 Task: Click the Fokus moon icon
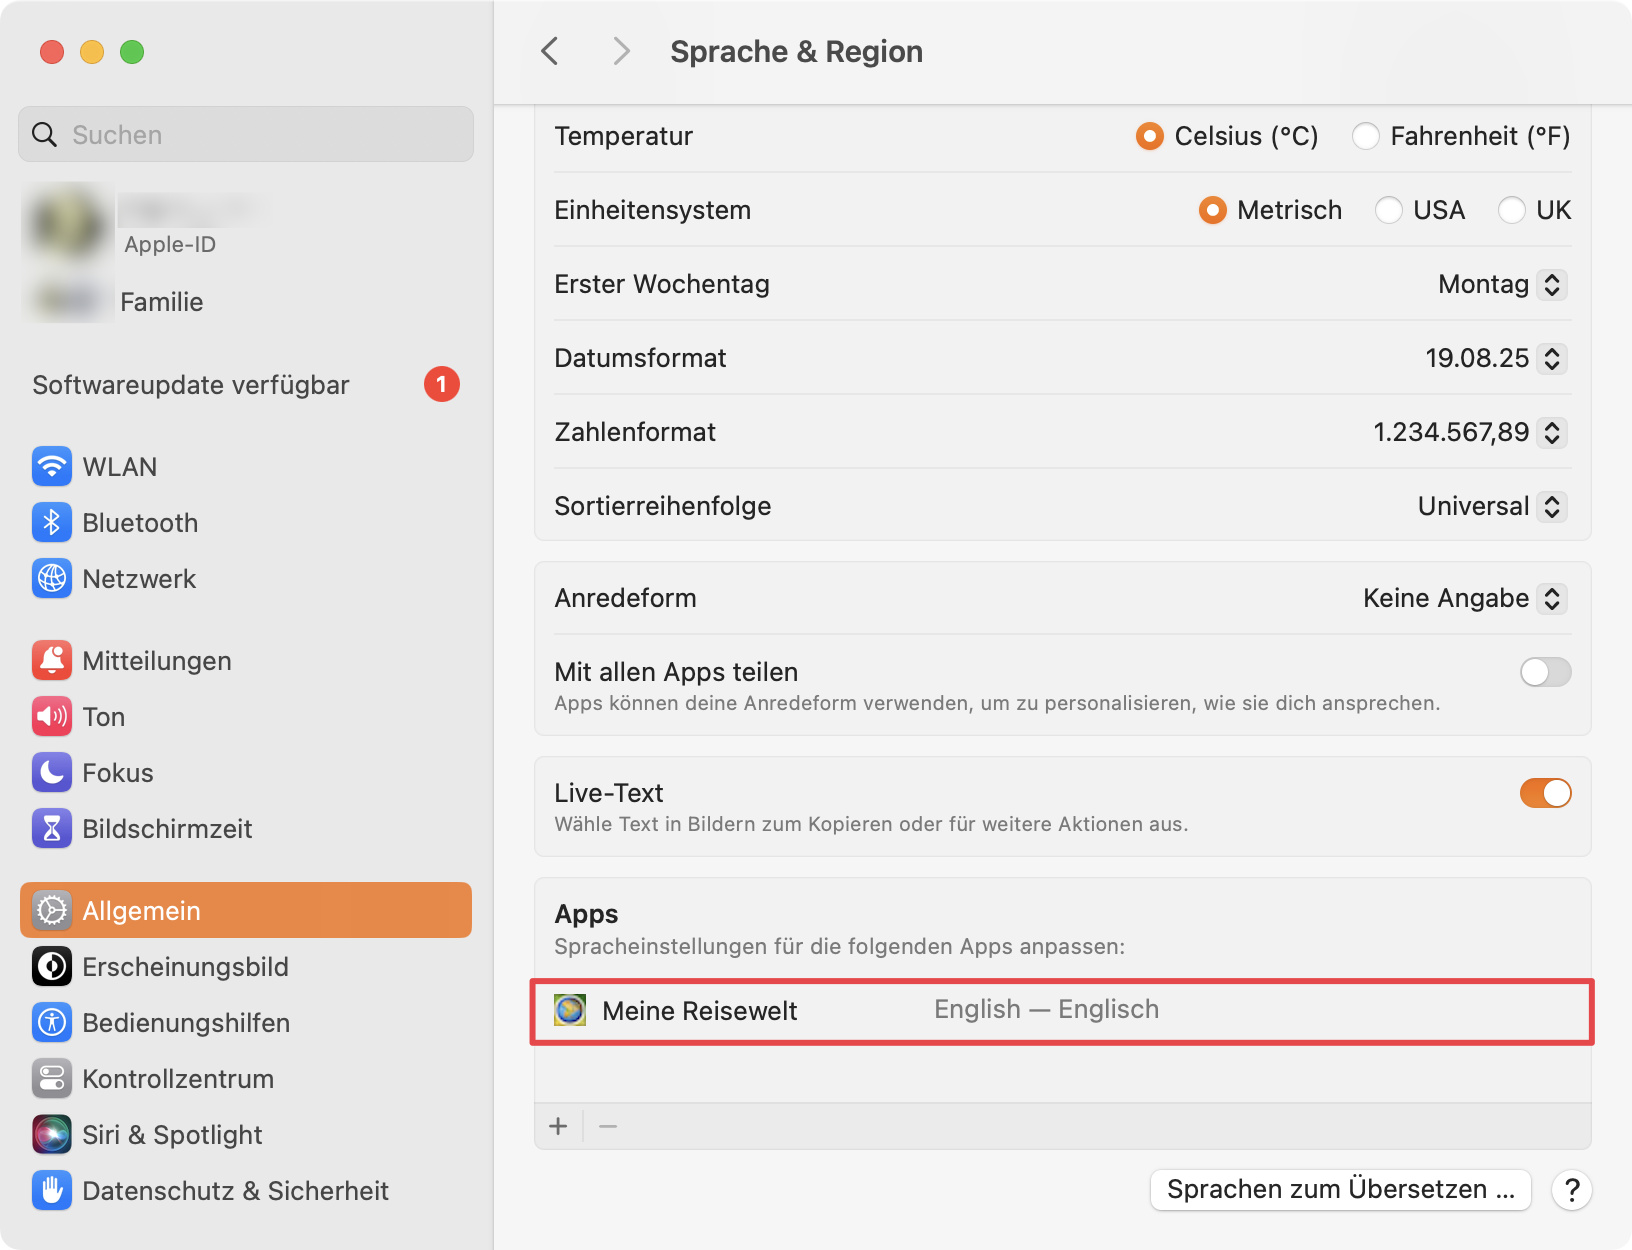tap(51, 773)
